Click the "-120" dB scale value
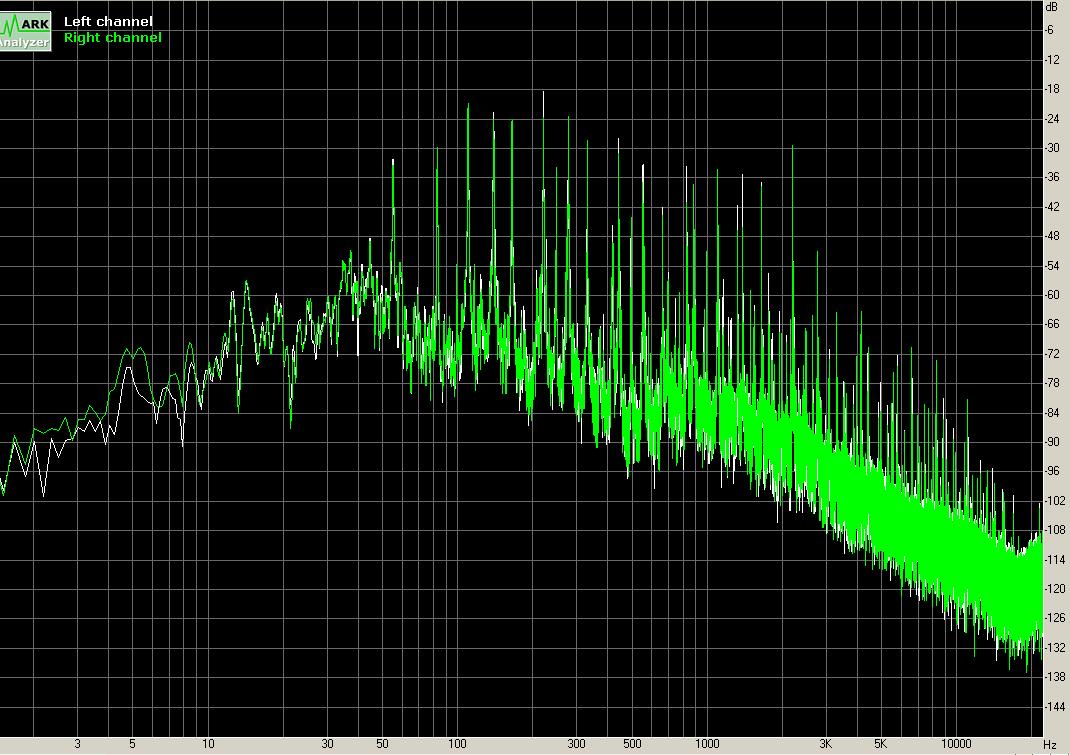This screenshot has width=1070, height=755. (1054, 589)
